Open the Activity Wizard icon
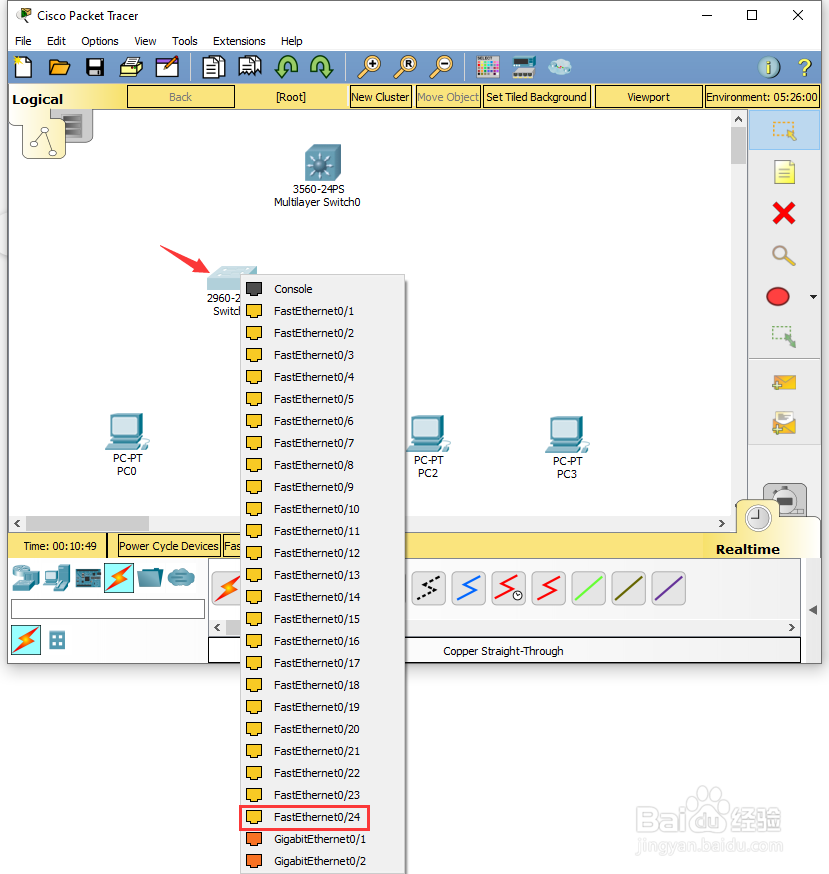Viewport: 829px width, 874px height. [167, 67]
